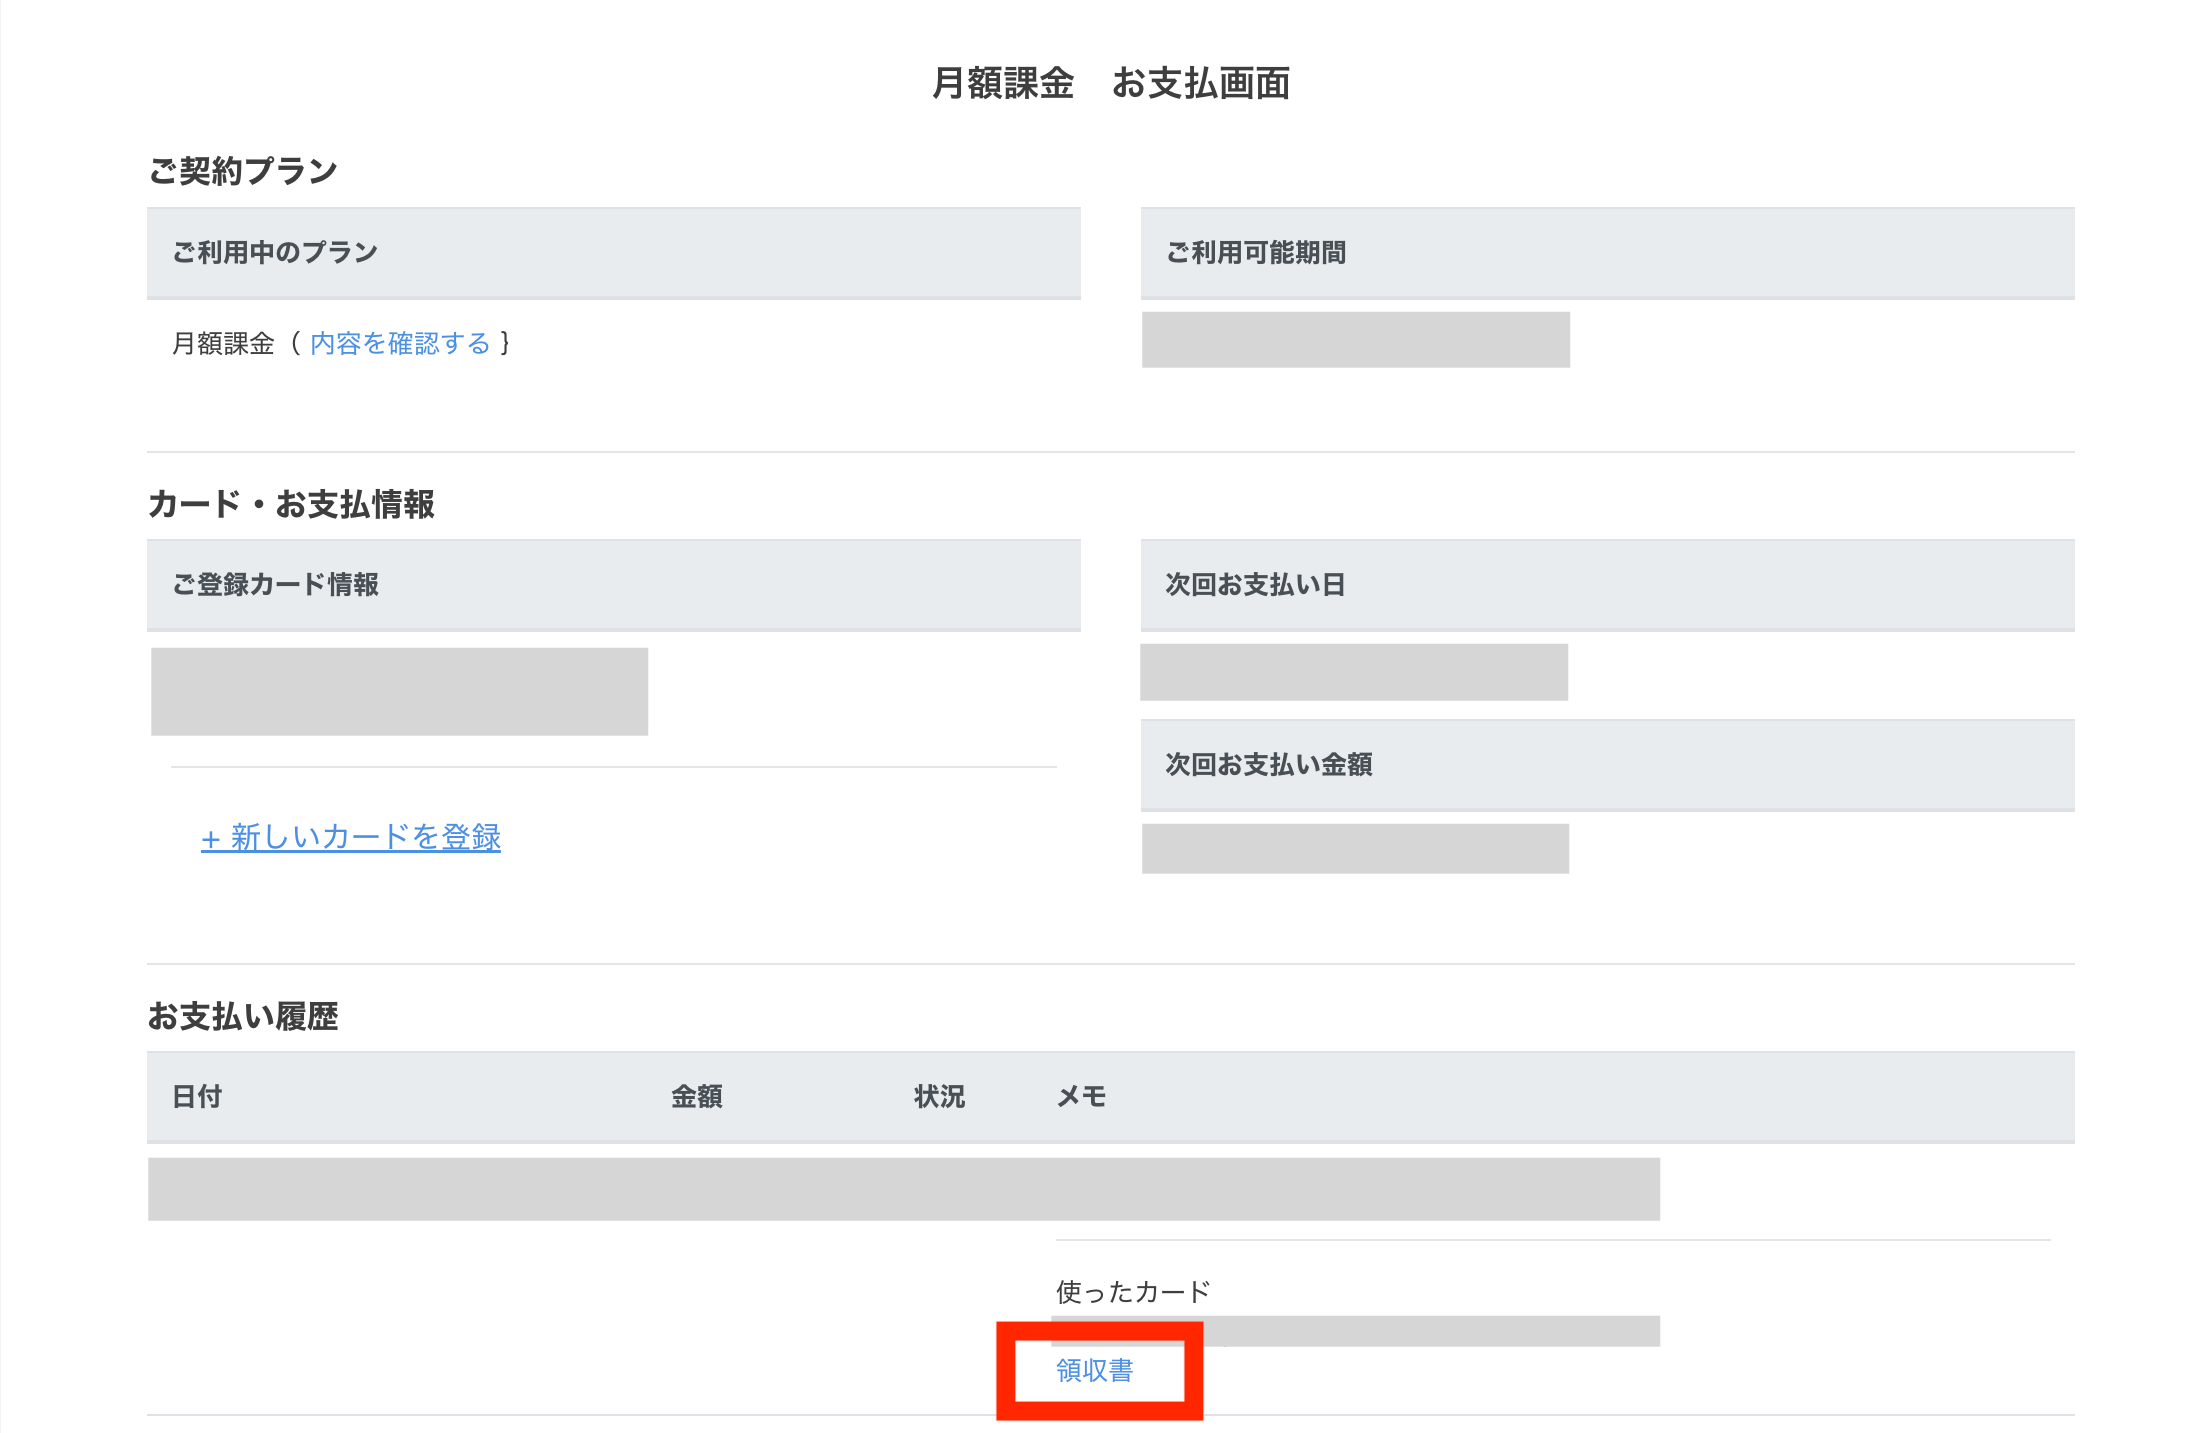Click the 状況 column header
The image size is (2212, 1433).
(x=939, y=1097)
